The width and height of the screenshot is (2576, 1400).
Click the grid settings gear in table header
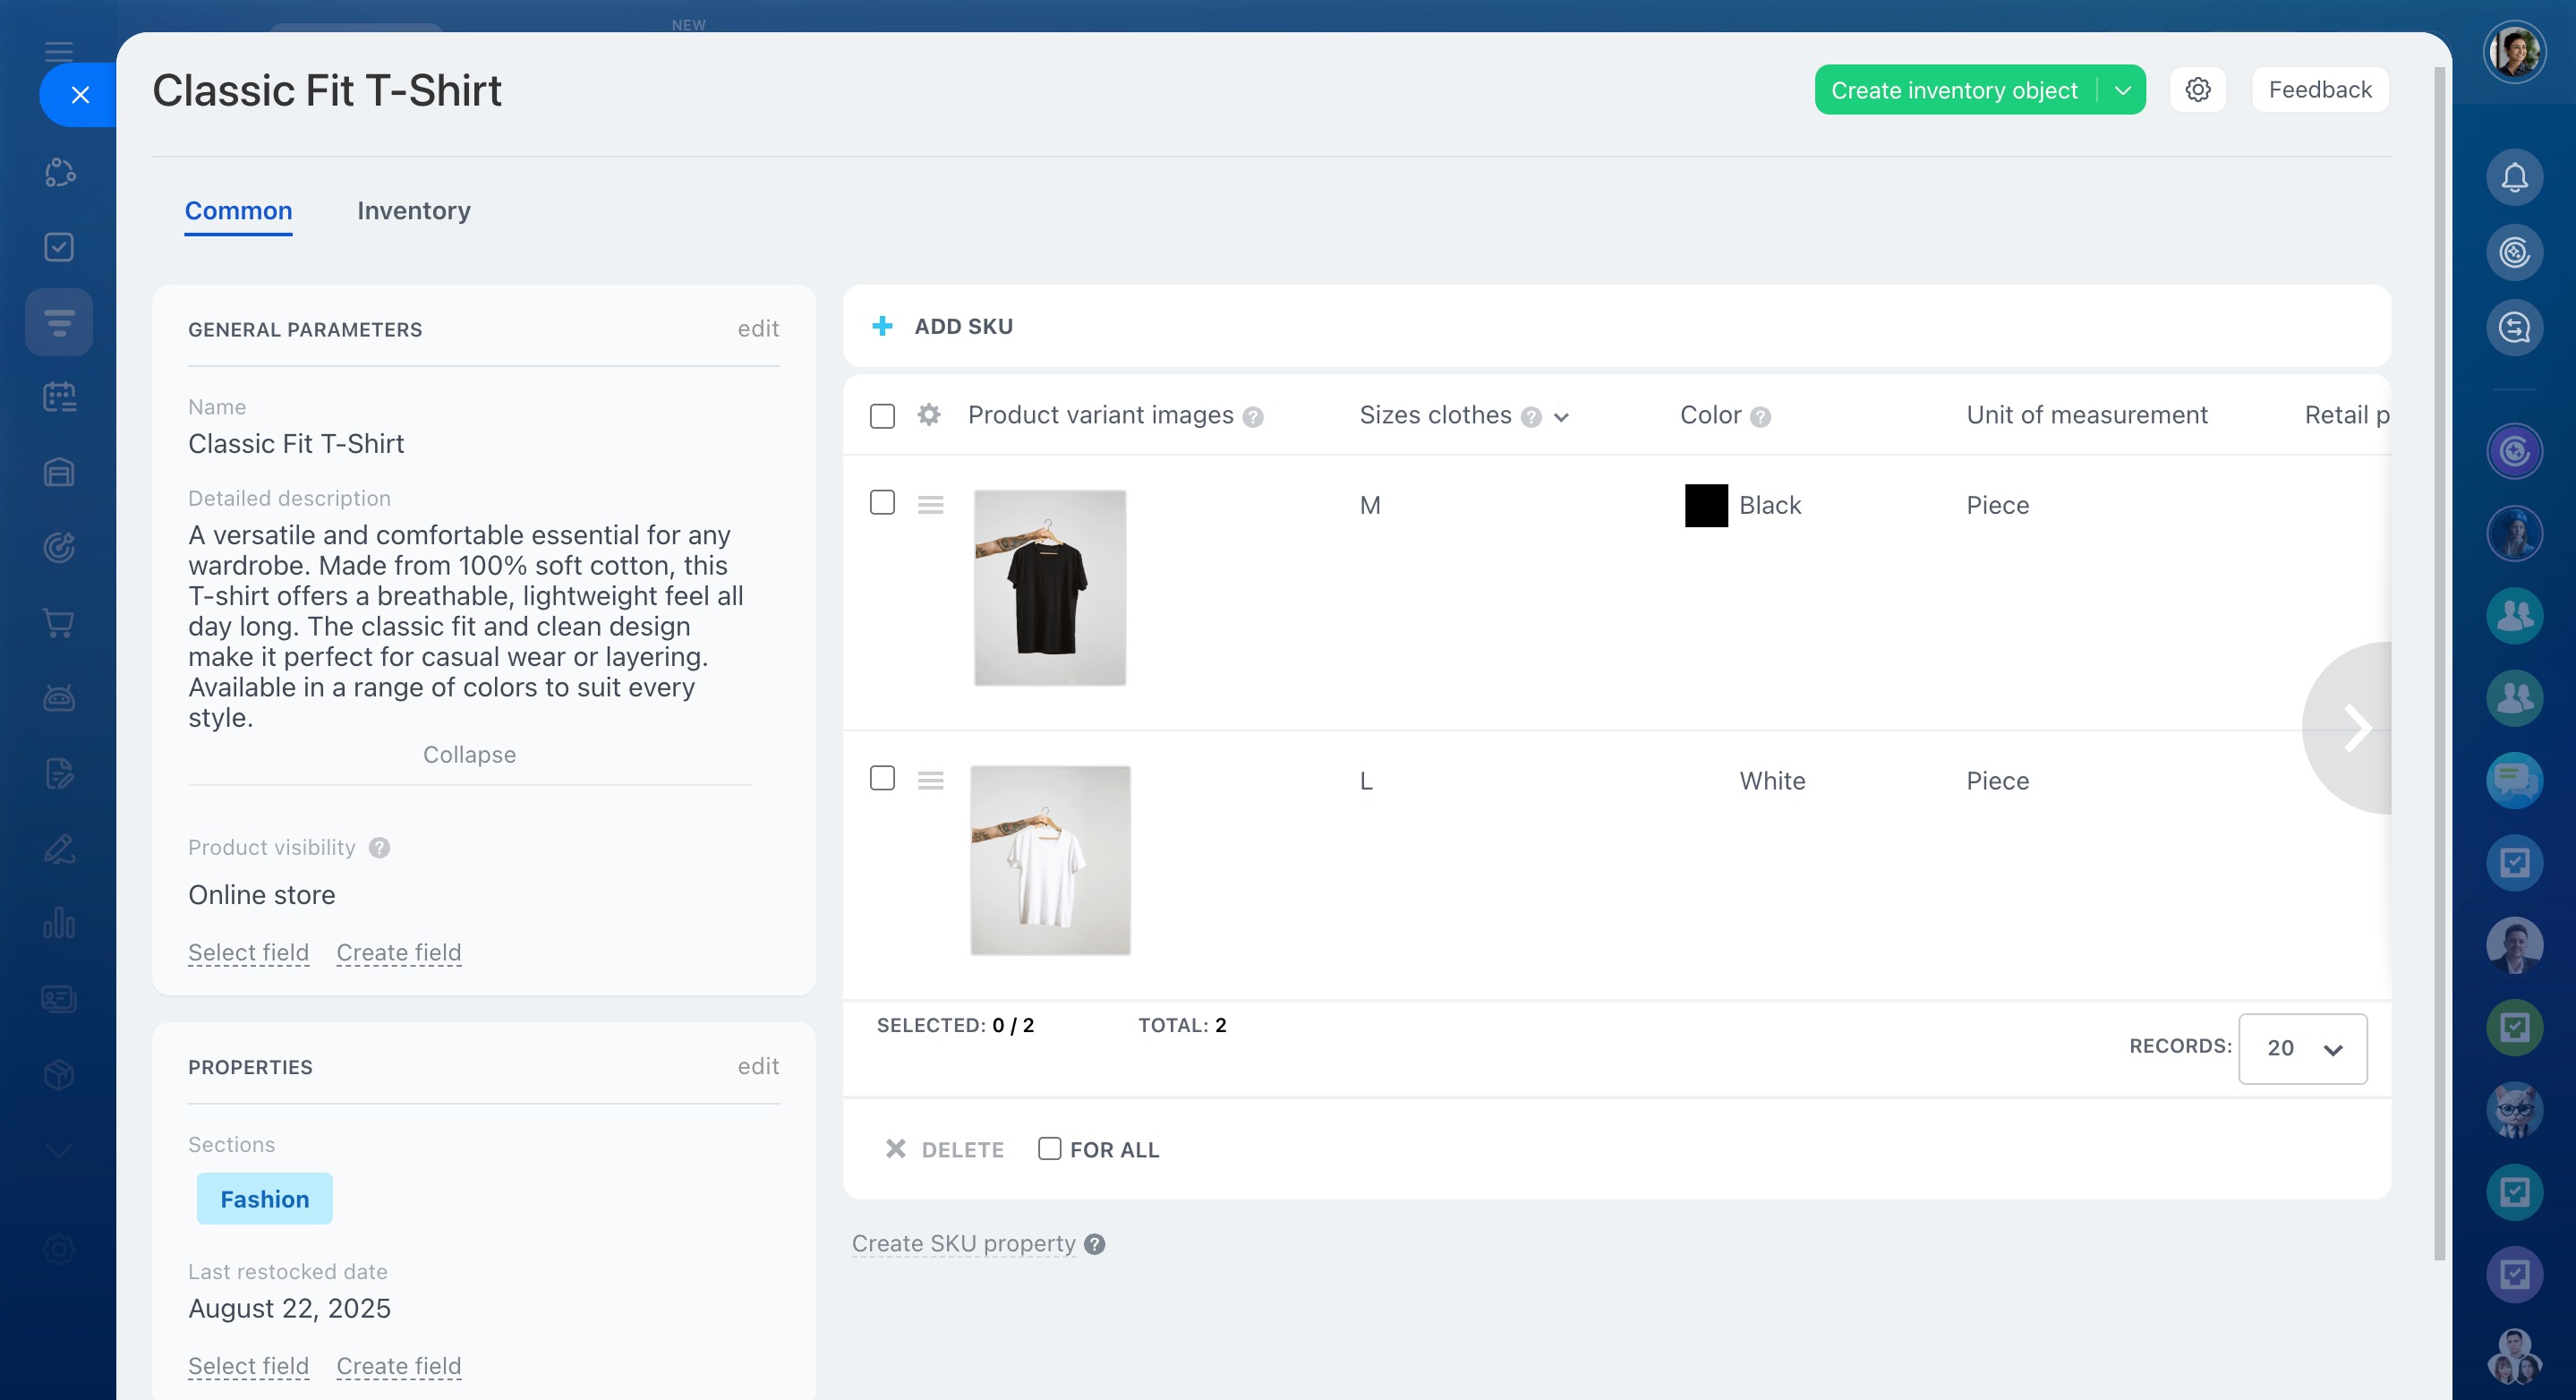[x=929, y=415]
